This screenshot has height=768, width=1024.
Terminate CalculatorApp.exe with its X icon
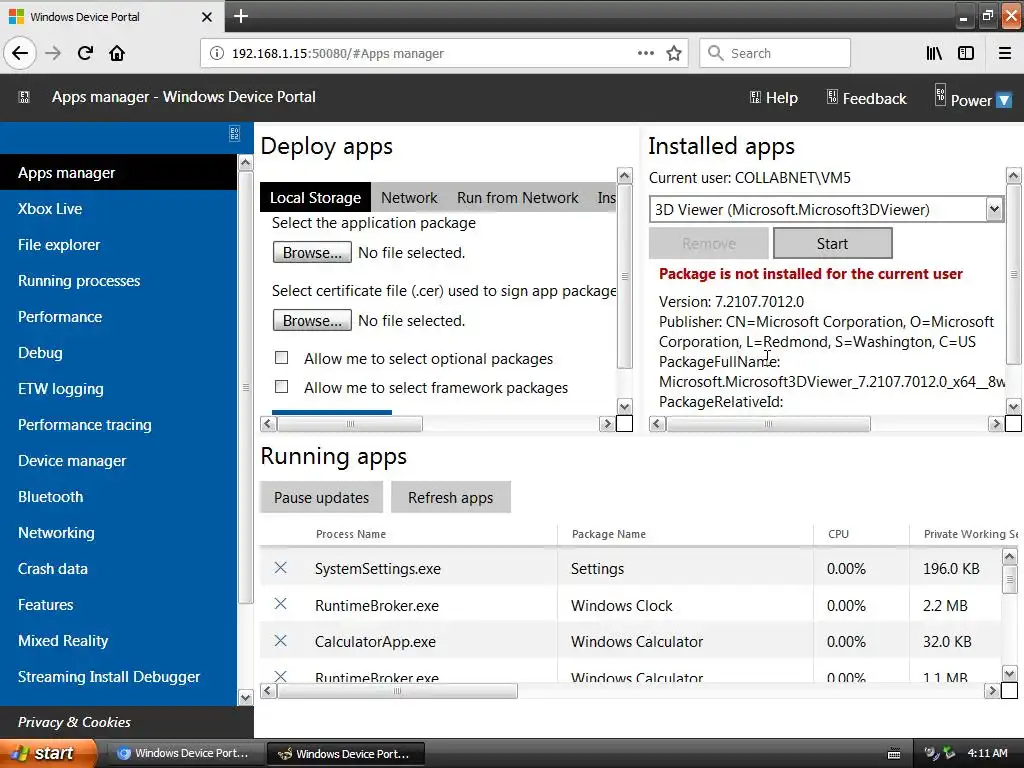click(280, 641)
